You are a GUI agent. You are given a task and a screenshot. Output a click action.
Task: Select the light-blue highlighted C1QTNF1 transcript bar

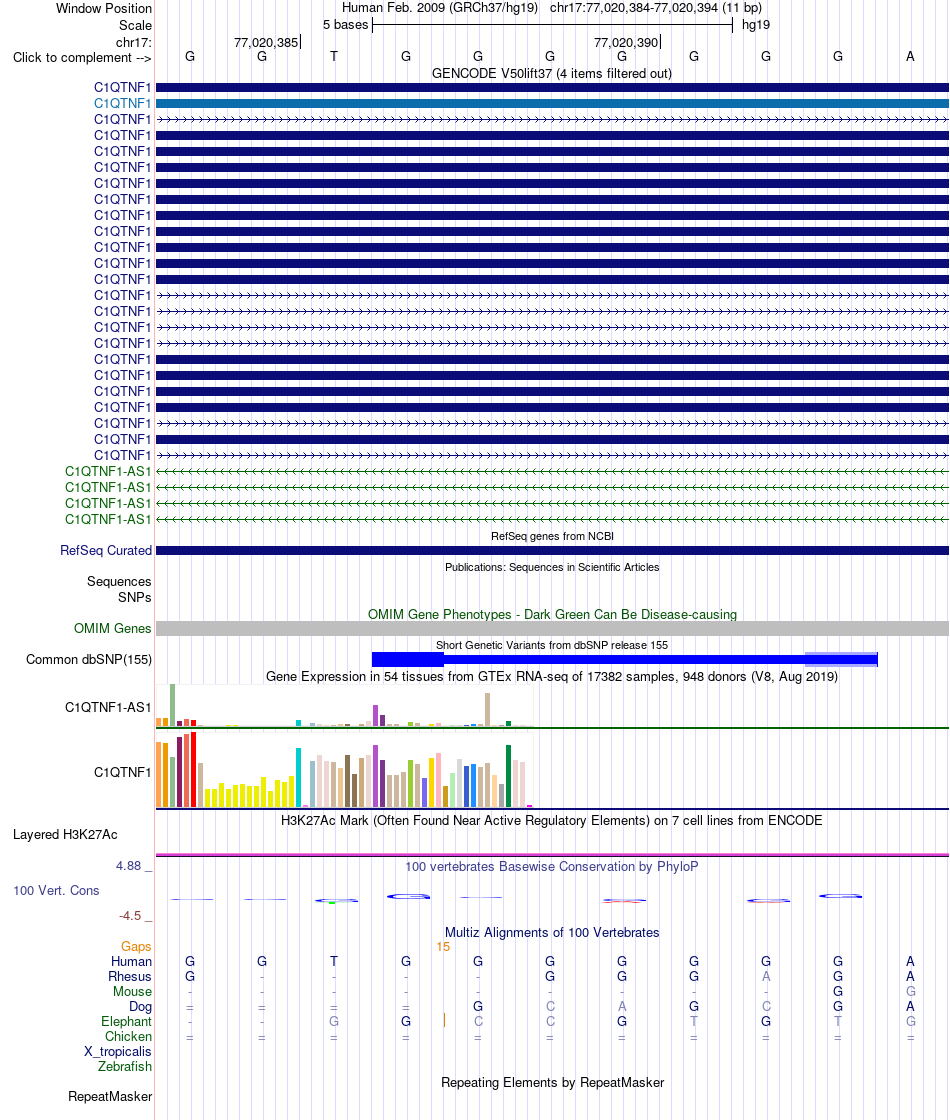tap(552, 104)
